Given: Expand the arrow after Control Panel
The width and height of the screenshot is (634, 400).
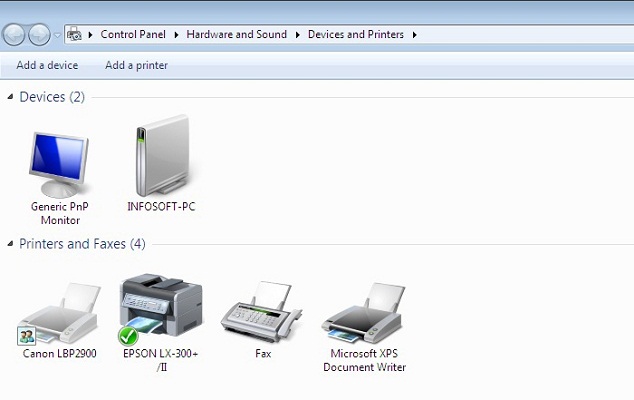Looking at the screenshot, I should tap(176, 35).
